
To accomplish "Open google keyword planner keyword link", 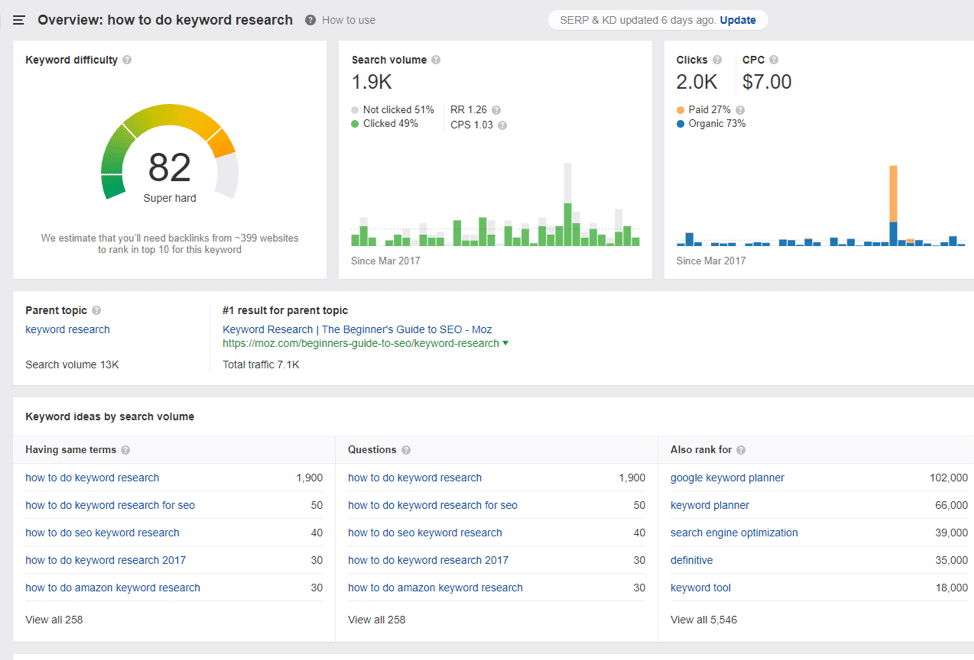I will 727,477.
